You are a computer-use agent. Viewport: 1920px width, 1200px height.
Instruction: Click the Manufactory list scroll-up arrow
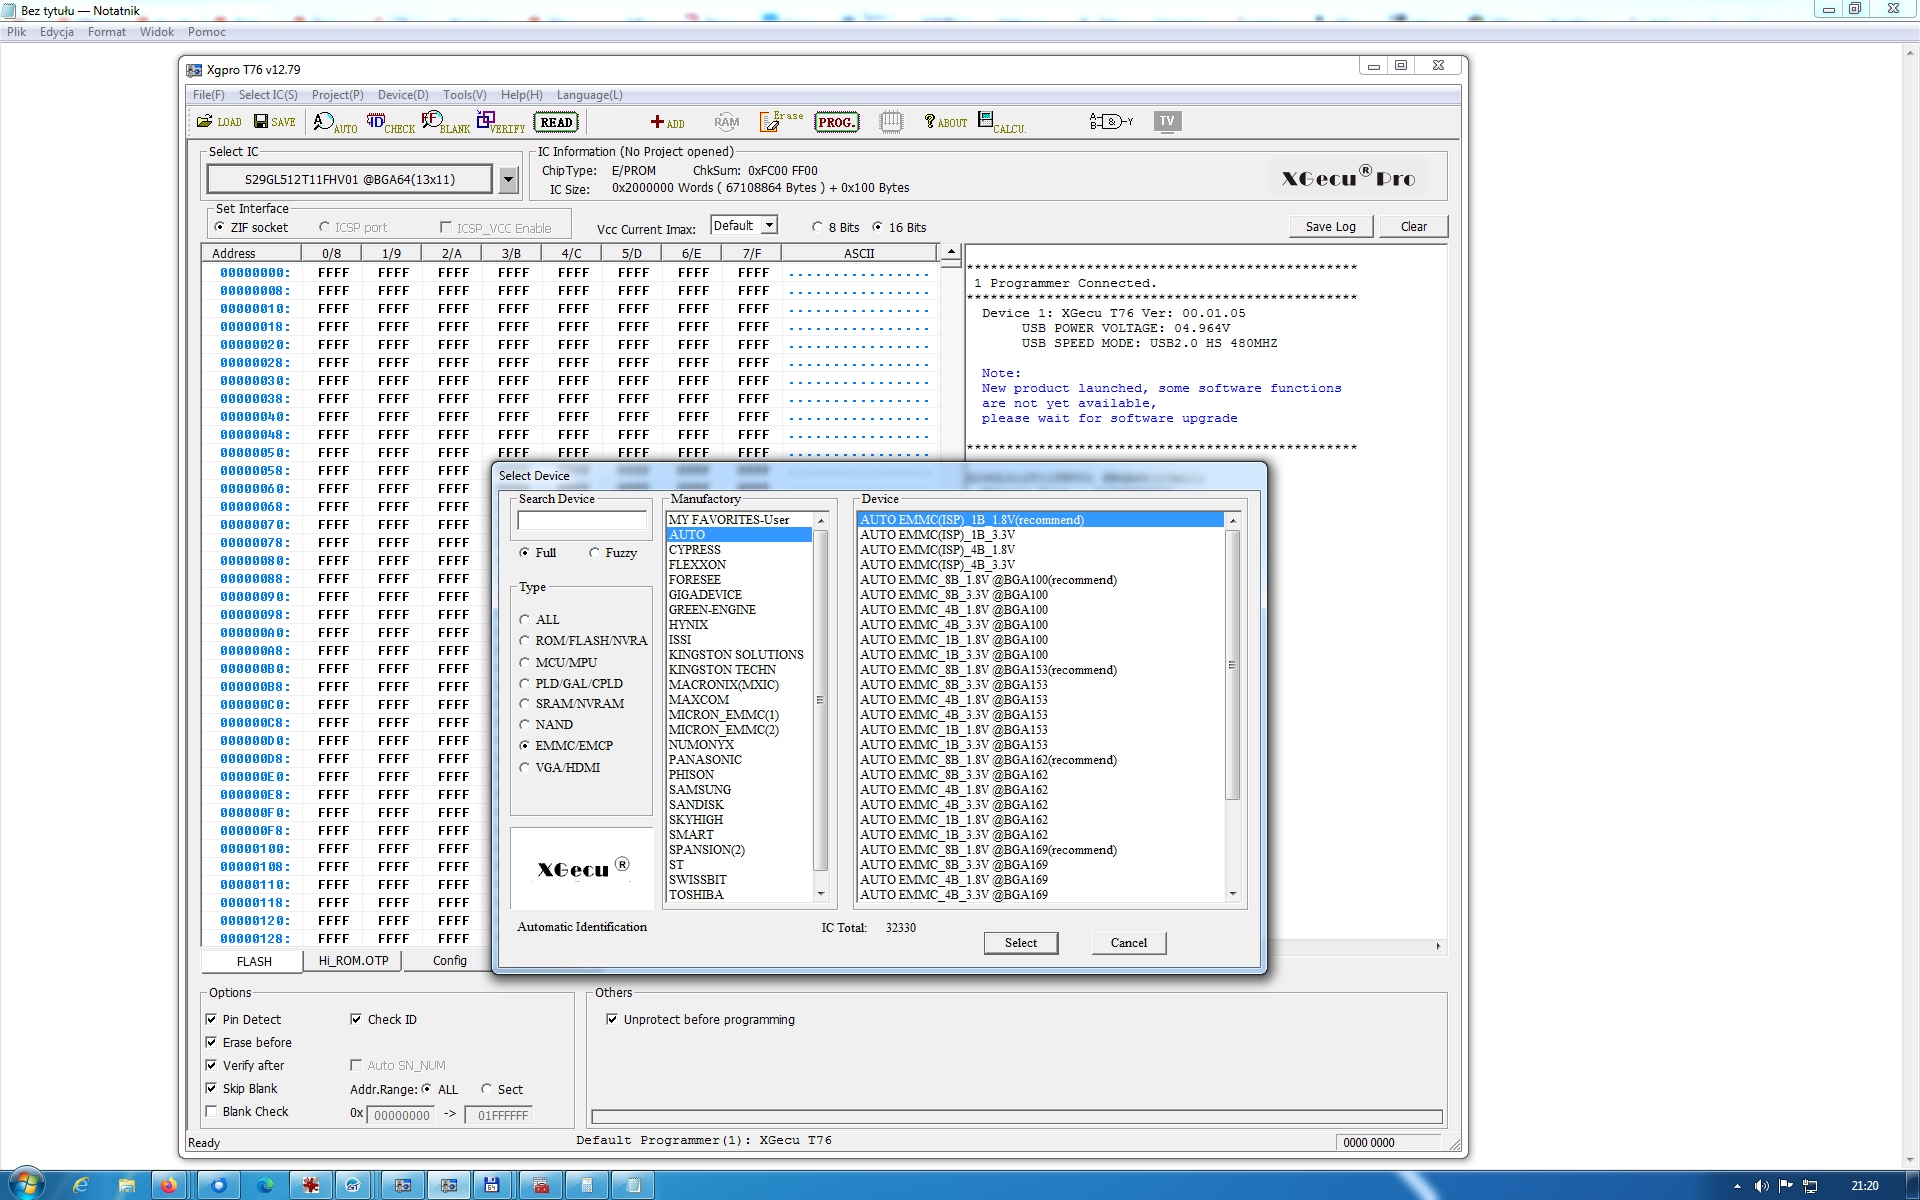pyautogui.click(x=821, y=521)
